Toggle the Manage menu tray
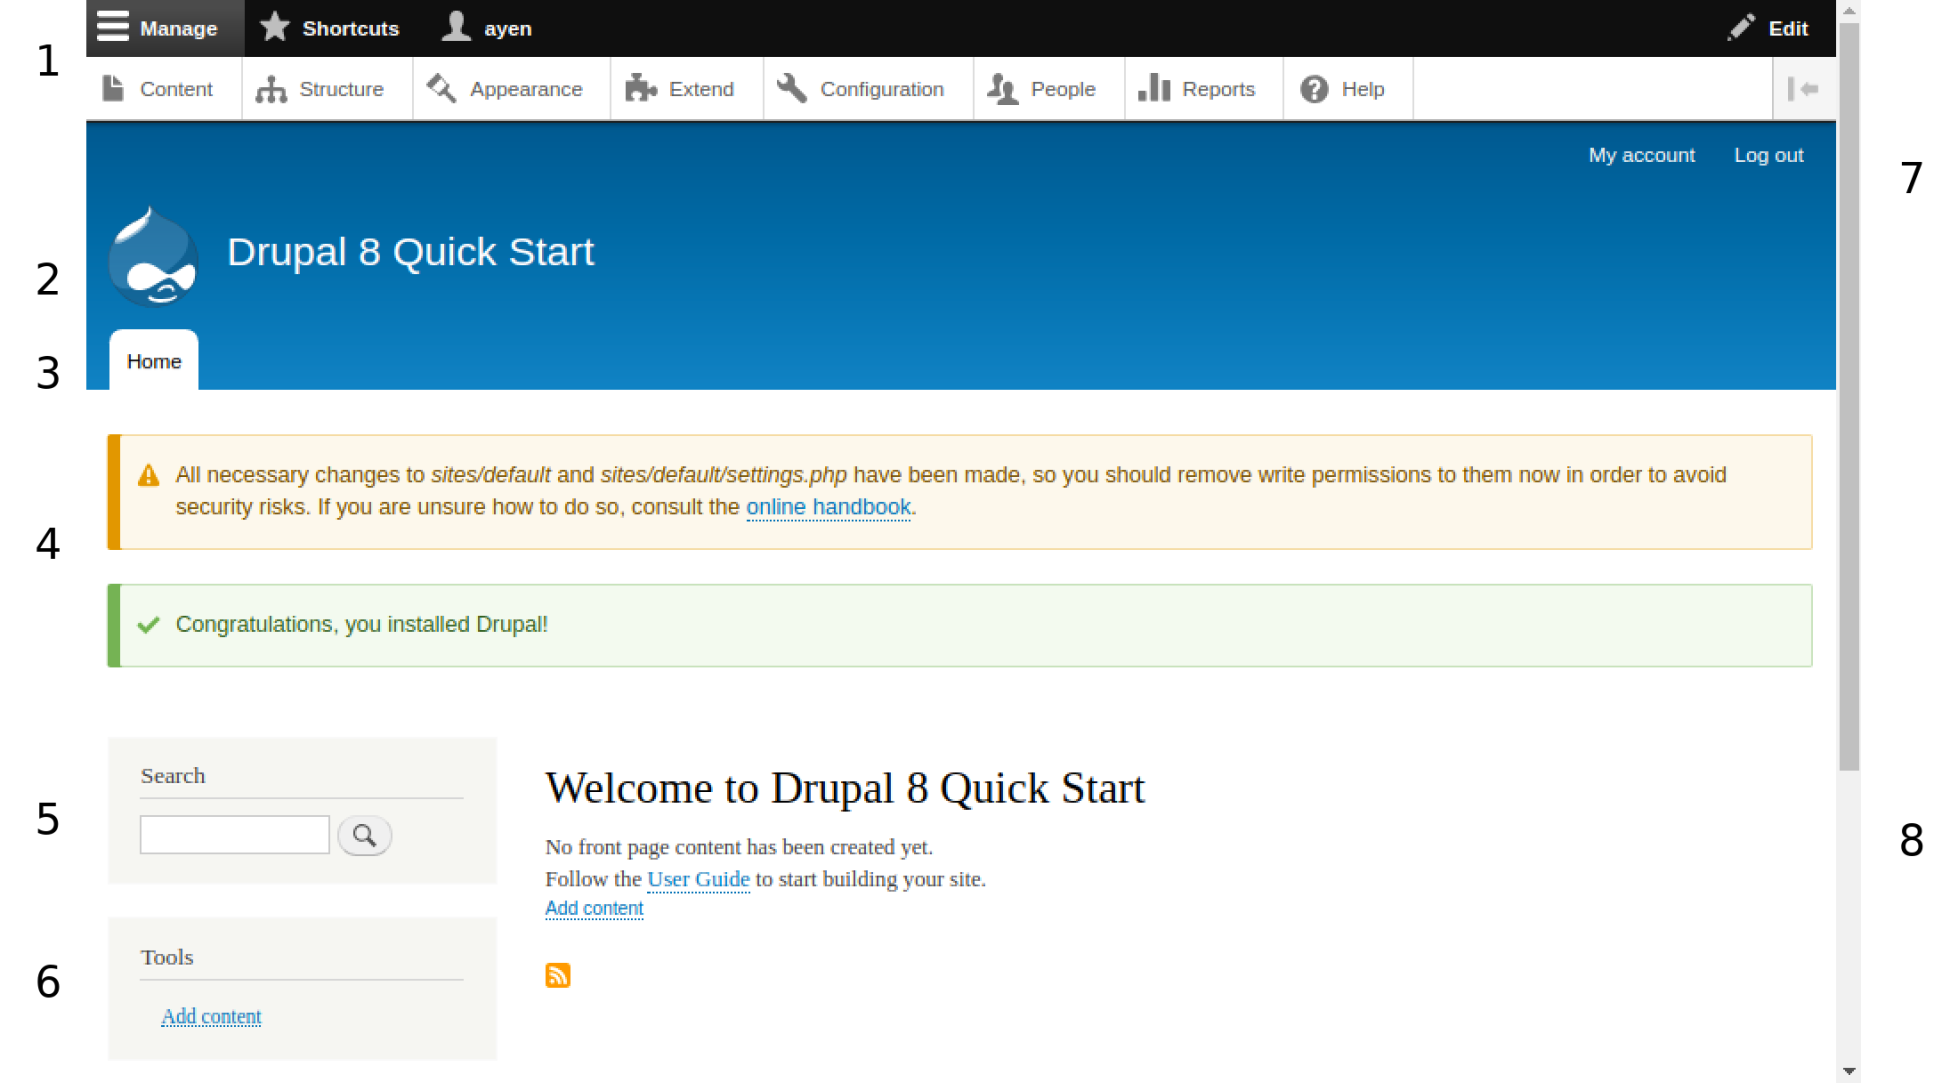Screen dimensions: 1950x1083 (x=158, y=28)
